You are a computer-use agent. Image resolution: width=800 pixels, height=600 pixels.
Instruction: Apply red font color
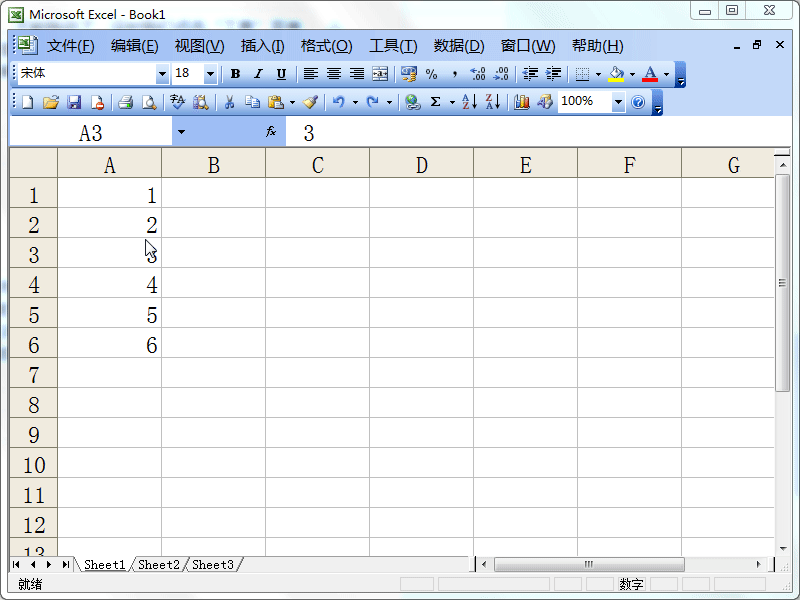tap(650, 74)
